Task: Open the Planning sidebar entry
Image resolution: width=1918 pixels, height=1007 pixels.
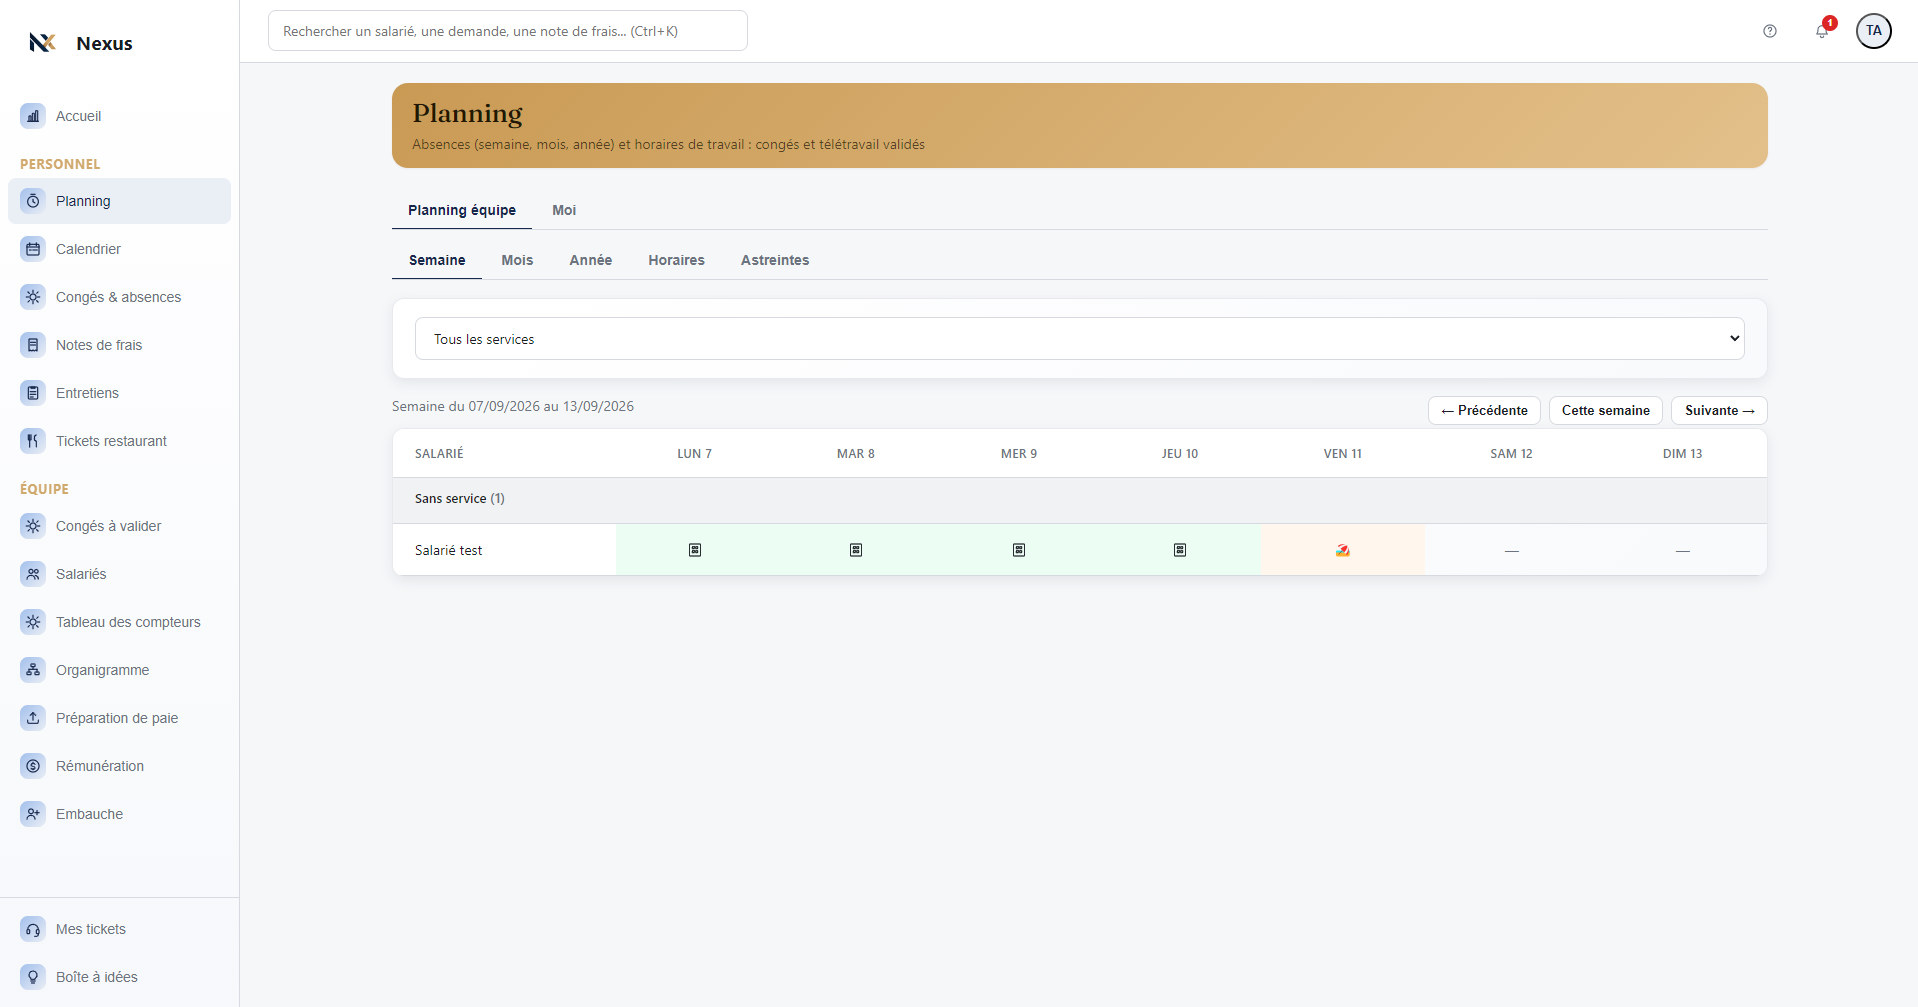Action: pyautogui.click(x=119, y=201)
